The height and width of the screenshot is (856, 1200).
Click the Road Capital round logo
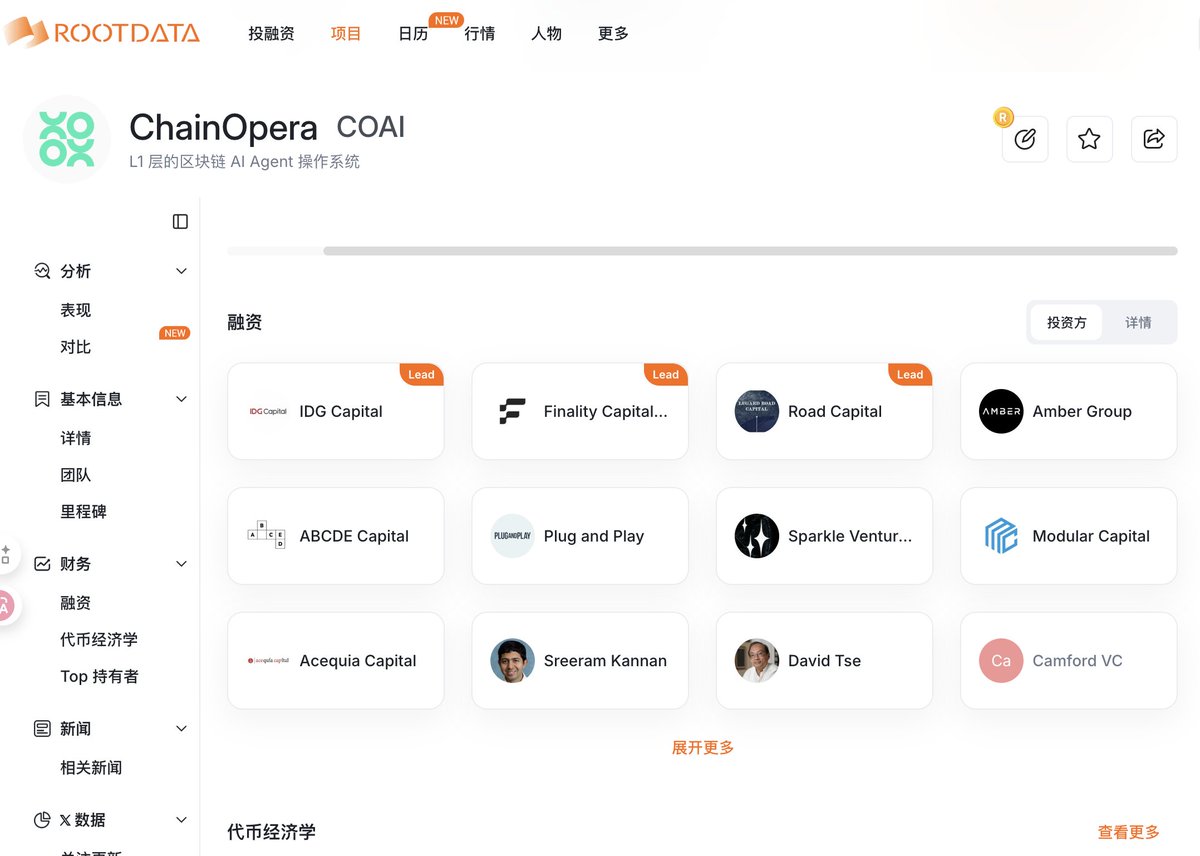click(x=757, y=411)
